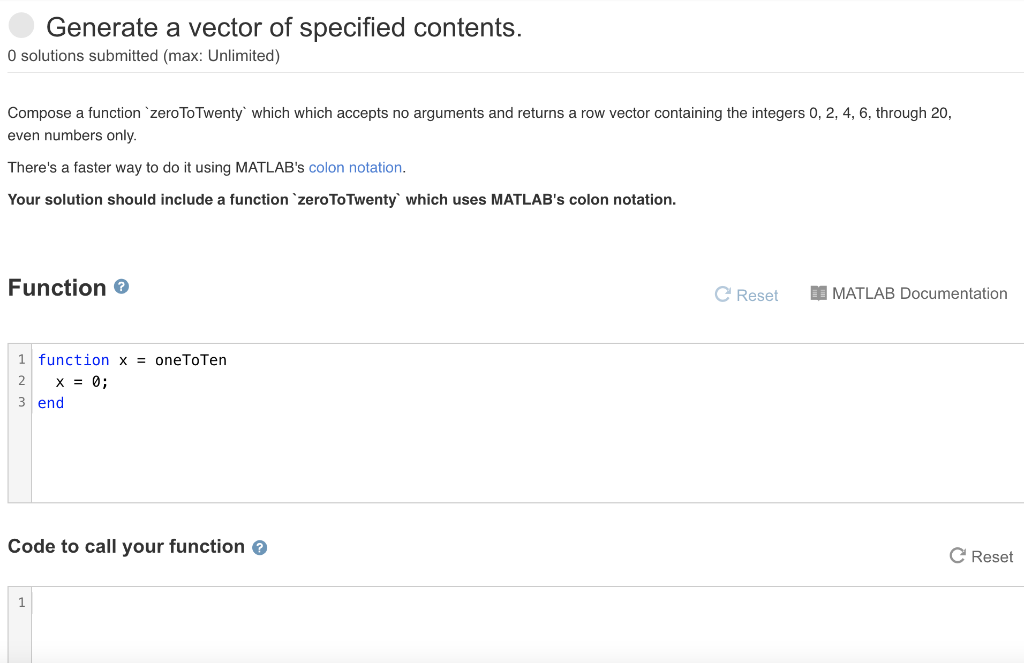Click line number 3 in Function editor gutter

(22, 402)
